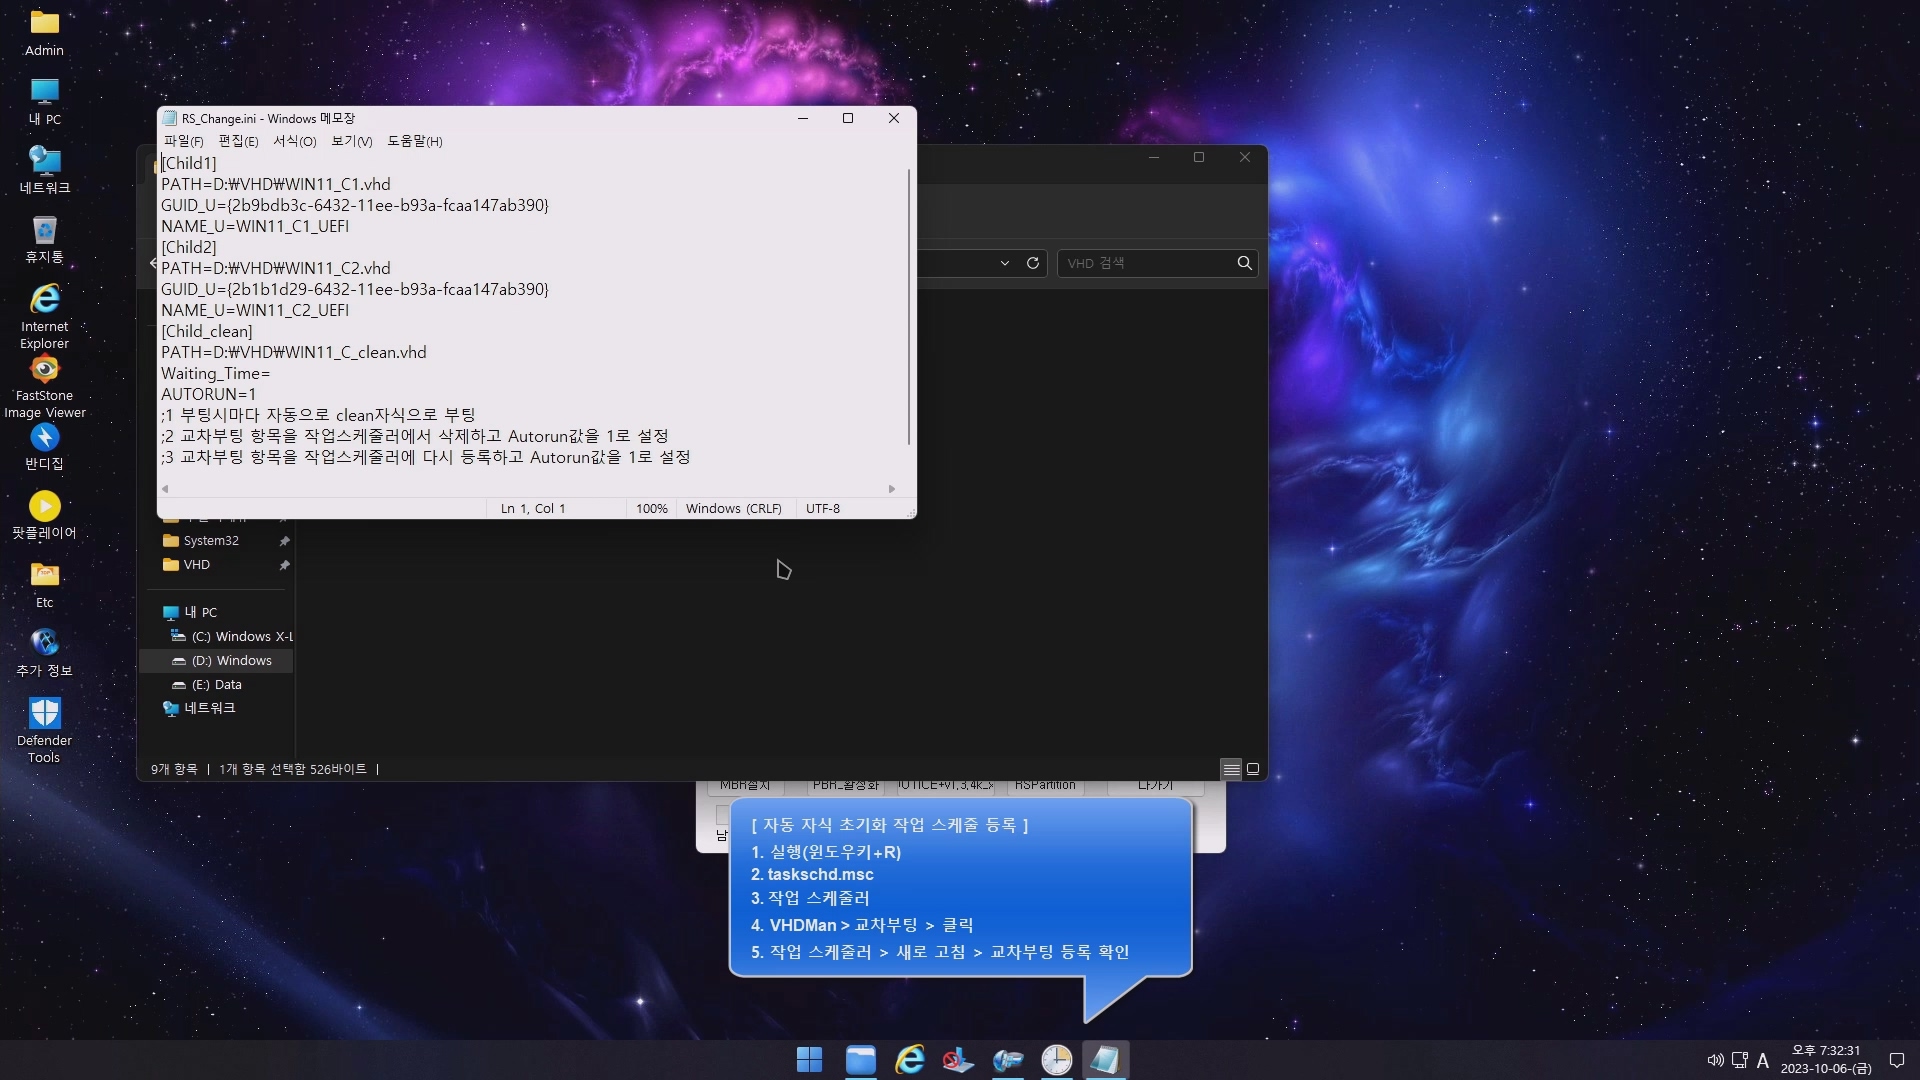Open the Windows Start button
The width and height of the screenshot is (1920, 1080).
coord(809,1060)
